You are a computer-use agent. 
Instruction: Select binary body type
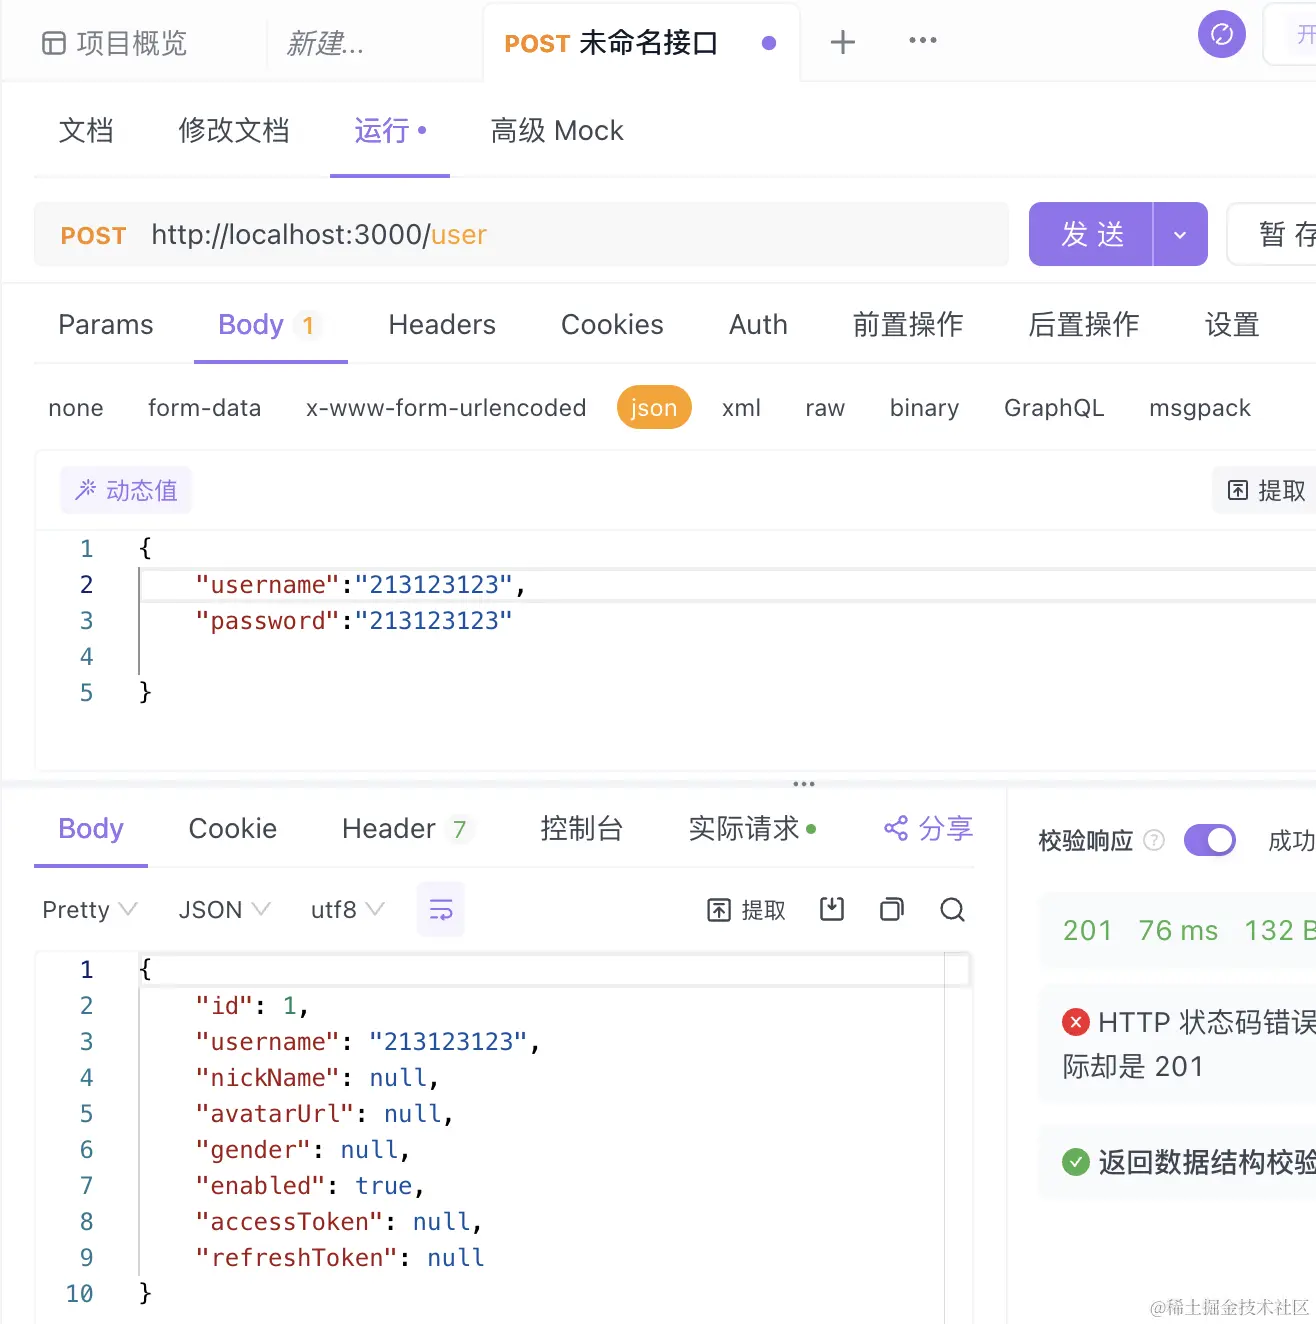[924, 408]
